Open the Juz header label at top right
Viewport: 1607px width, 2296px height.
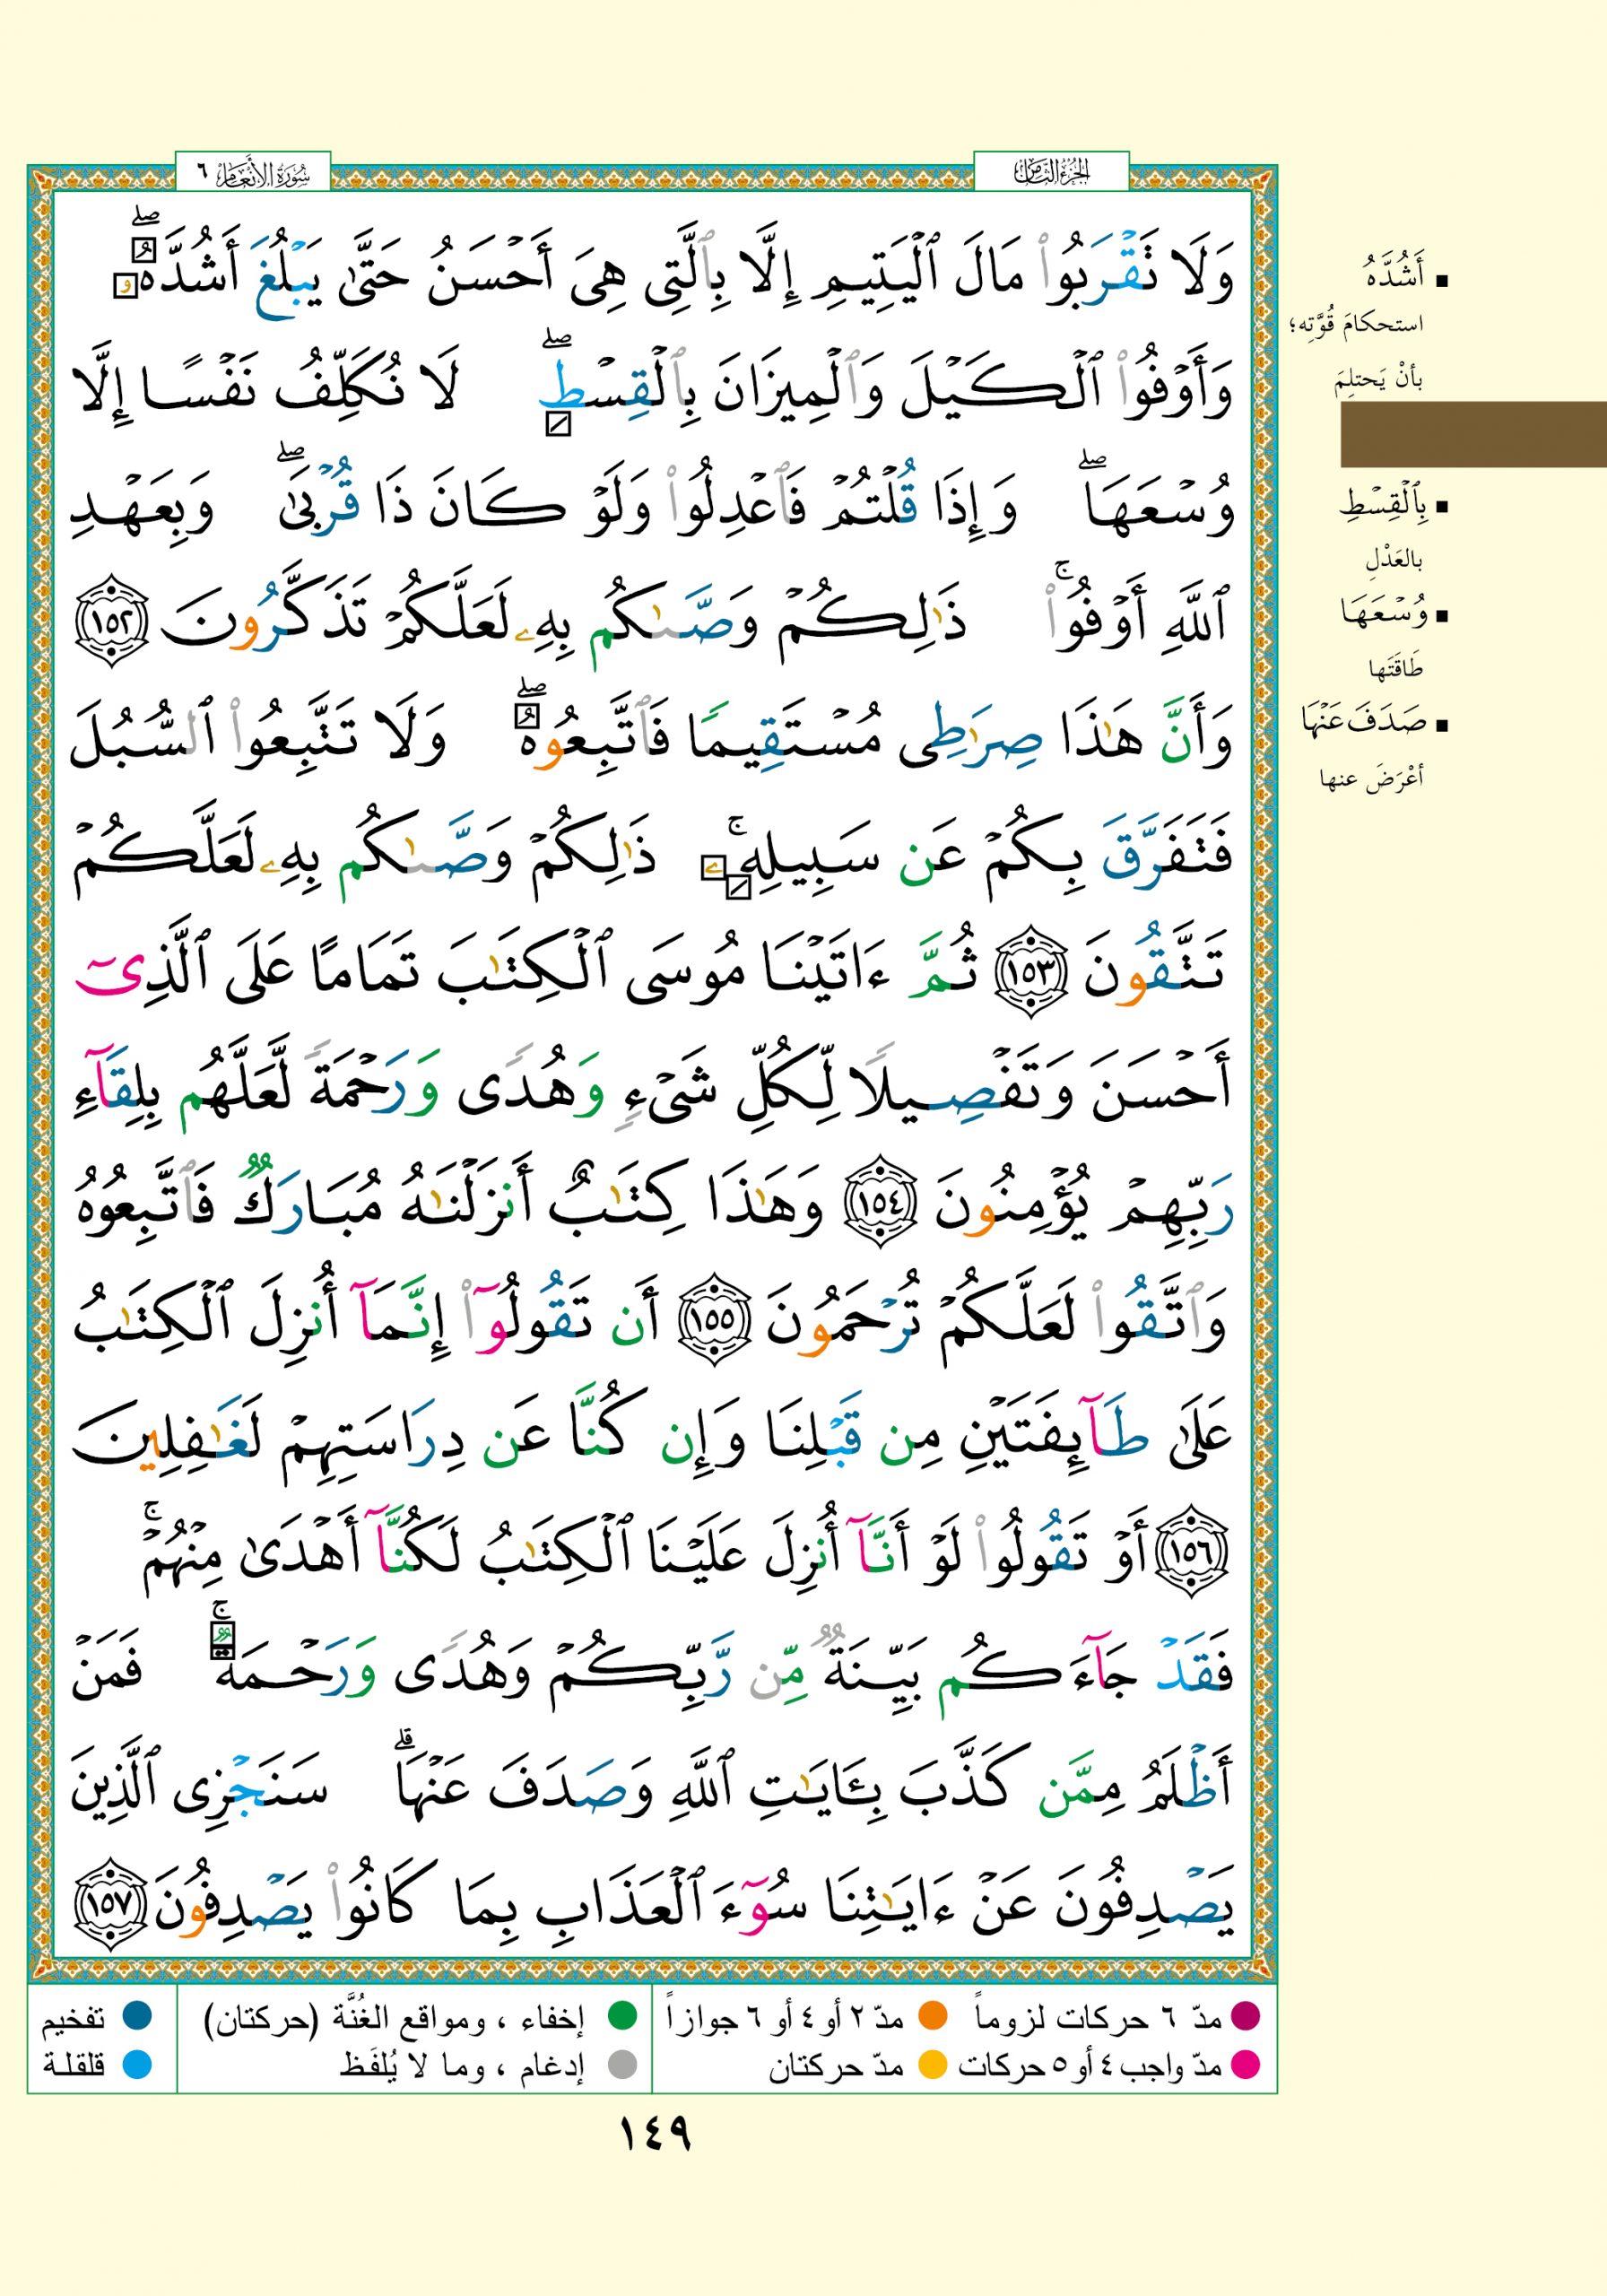click(1051, 172)
